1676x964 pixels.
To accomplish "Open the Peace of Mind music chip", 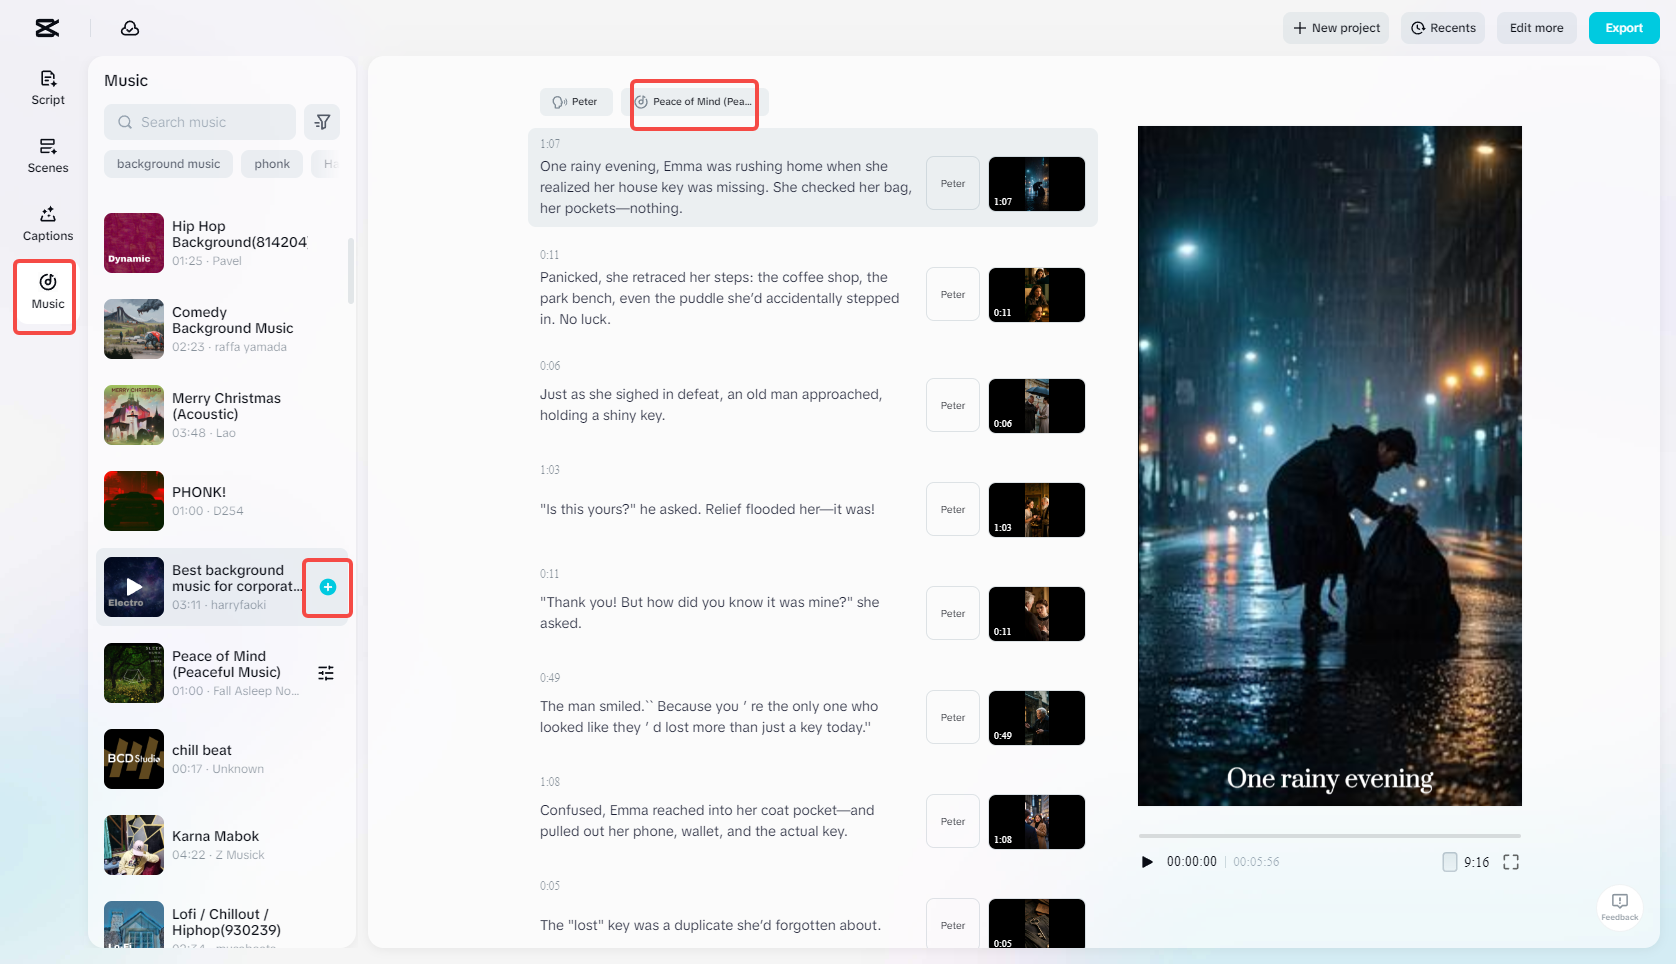I will [694, 101].
